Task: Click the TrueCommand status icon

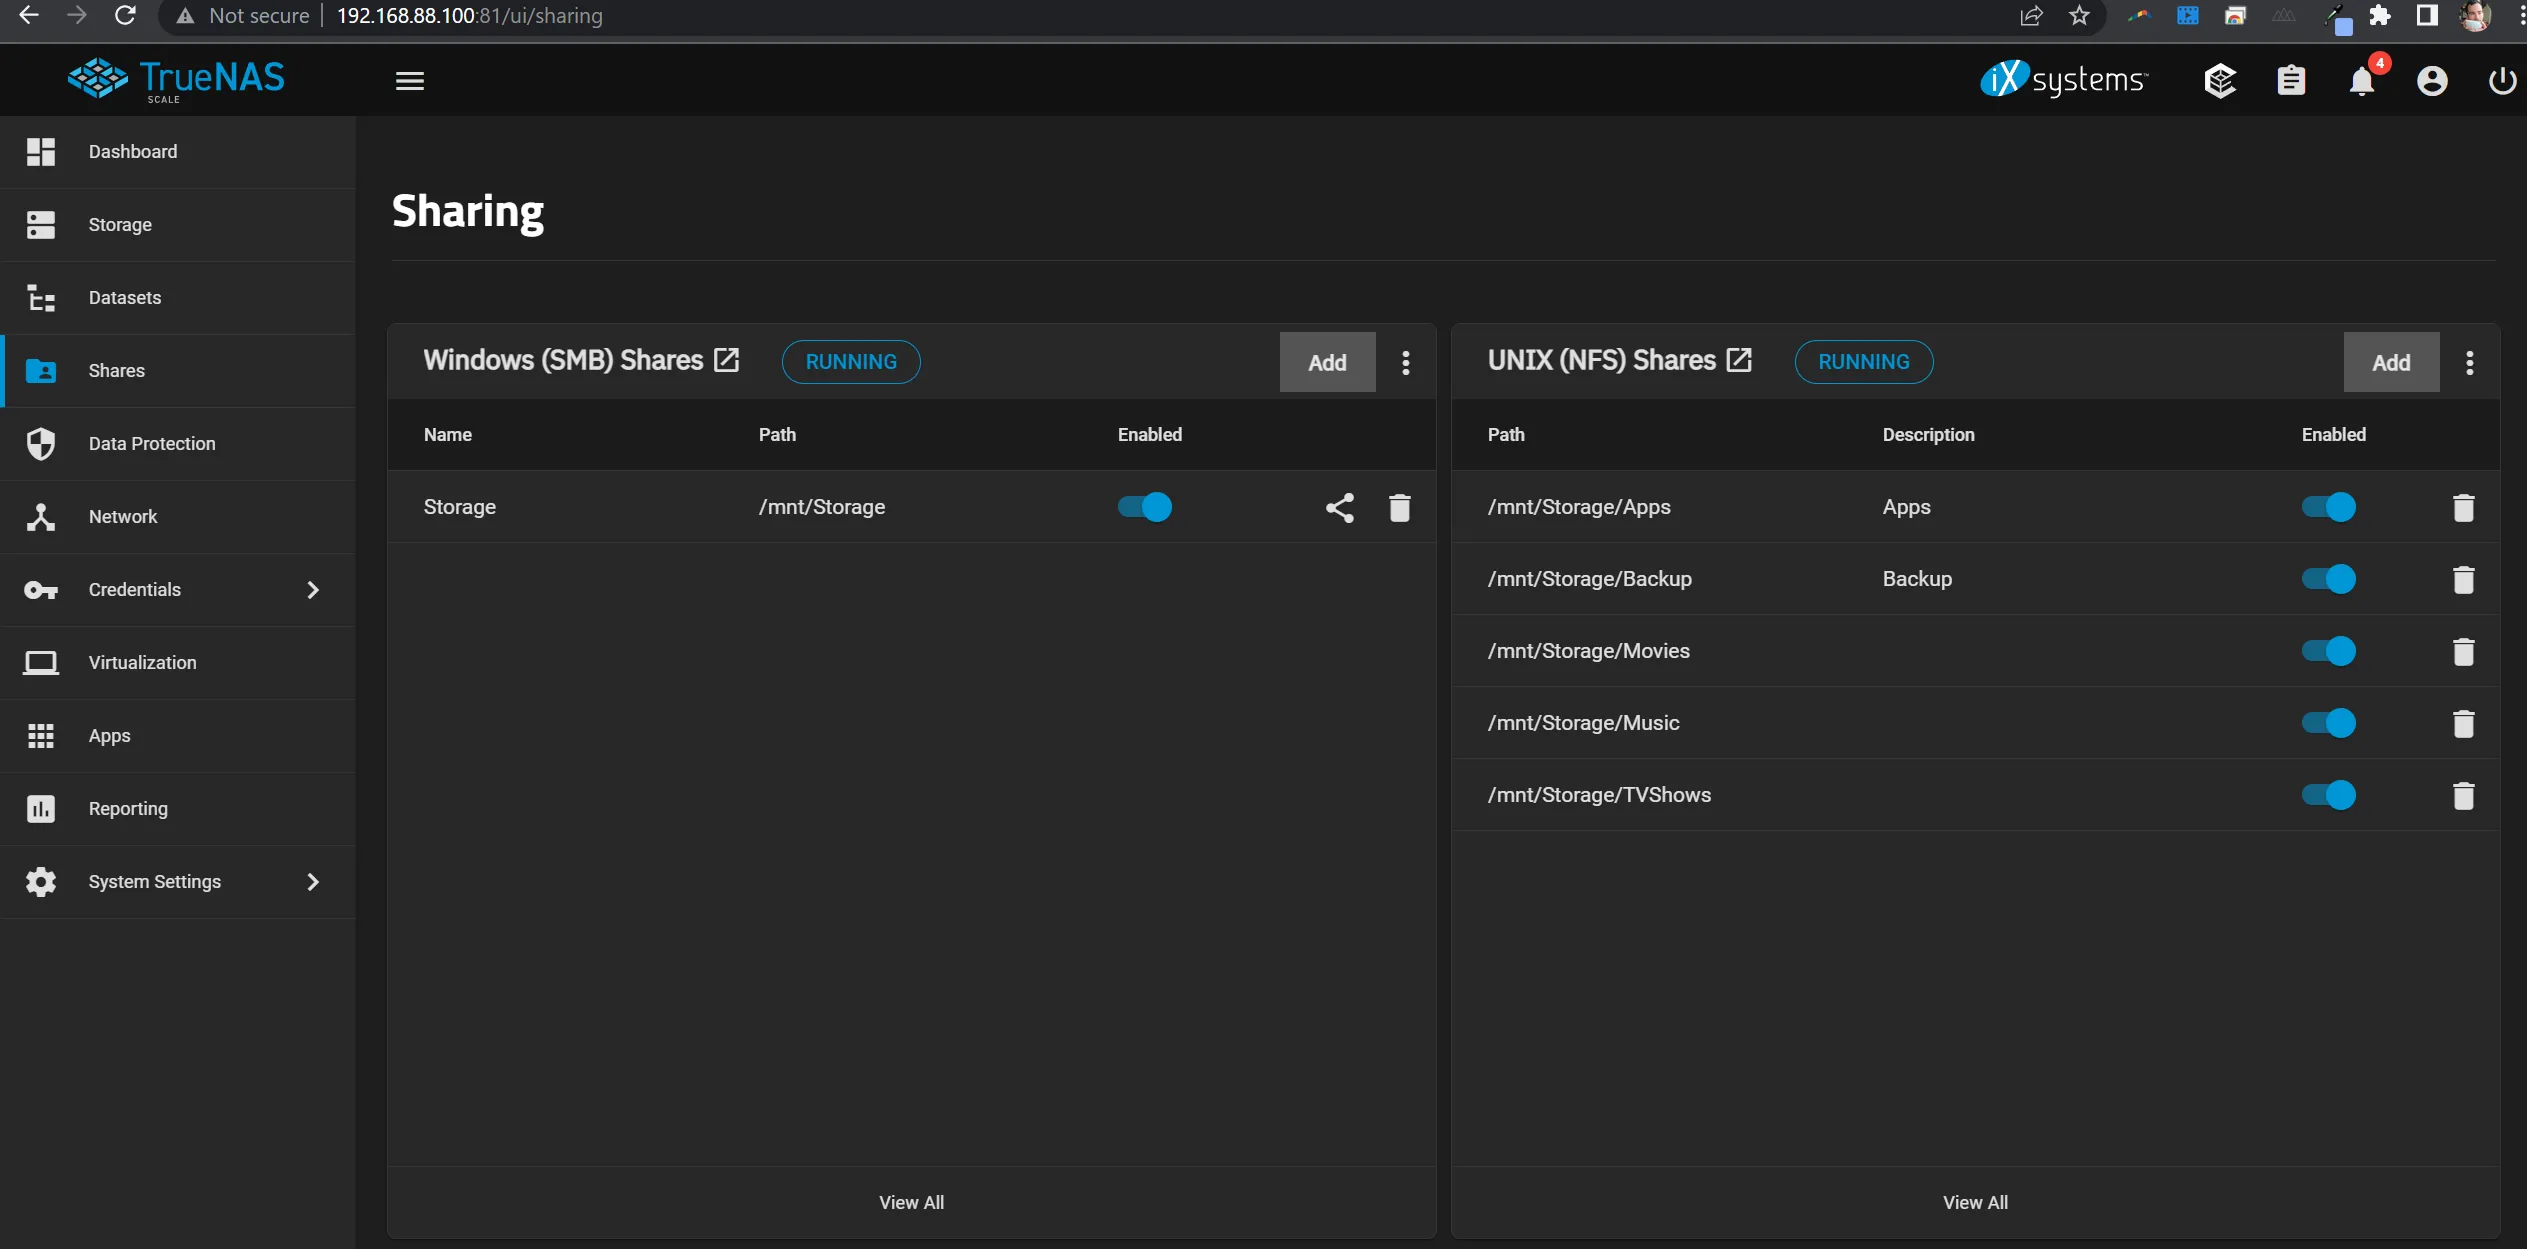Action: (2220, 81)
